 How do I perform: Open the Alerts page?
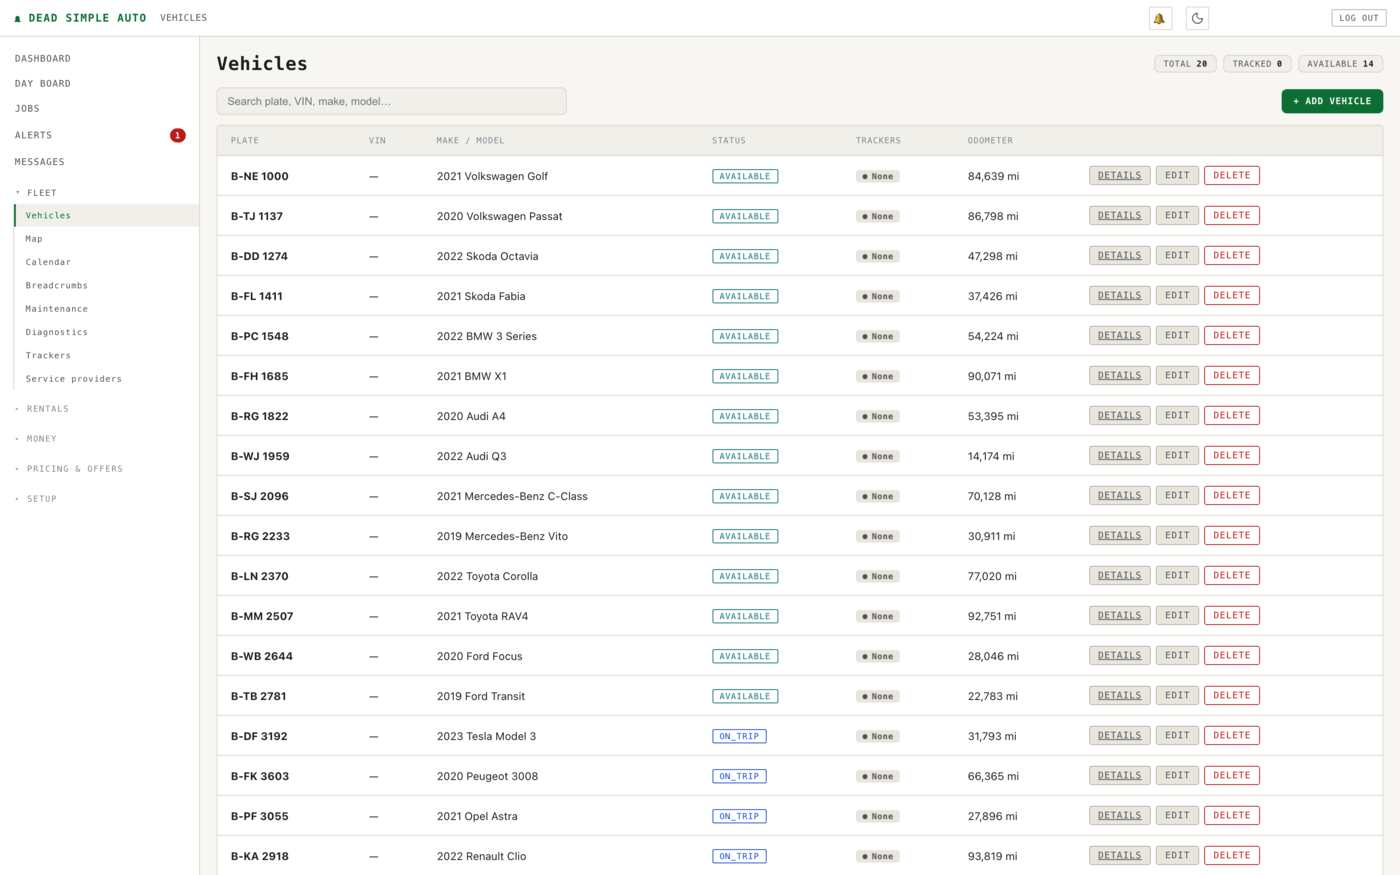33,135
